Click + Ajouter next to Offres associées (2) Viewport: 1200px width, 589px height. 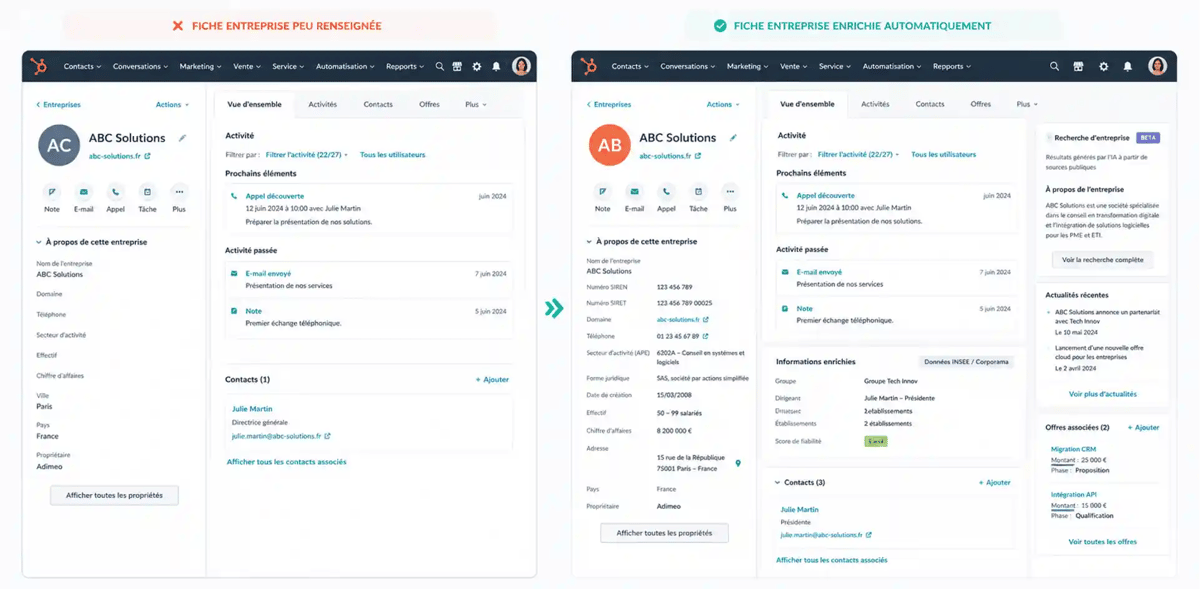1143,428
